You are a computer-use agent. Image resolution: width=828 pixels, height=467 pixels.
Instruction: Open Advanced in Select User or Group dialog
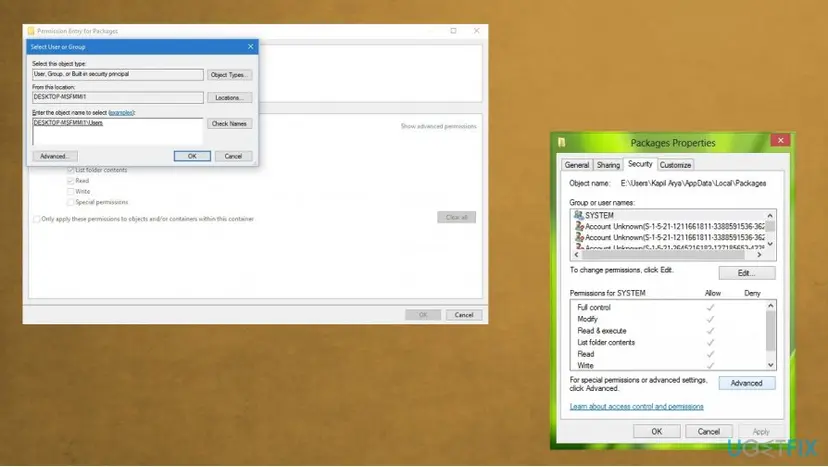(x=55, y=156)
